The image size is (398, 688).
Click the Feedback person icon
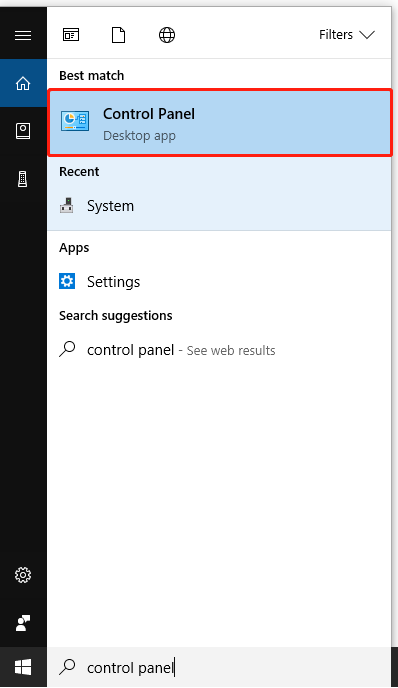coord(23,623)
